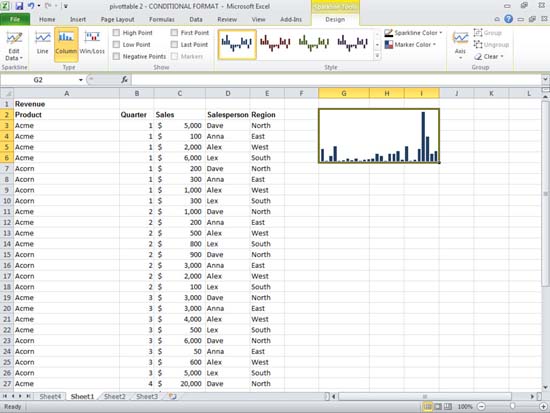Select the Revenue cell in A1
Screen dimensions: 550x413
pos(67,104)
